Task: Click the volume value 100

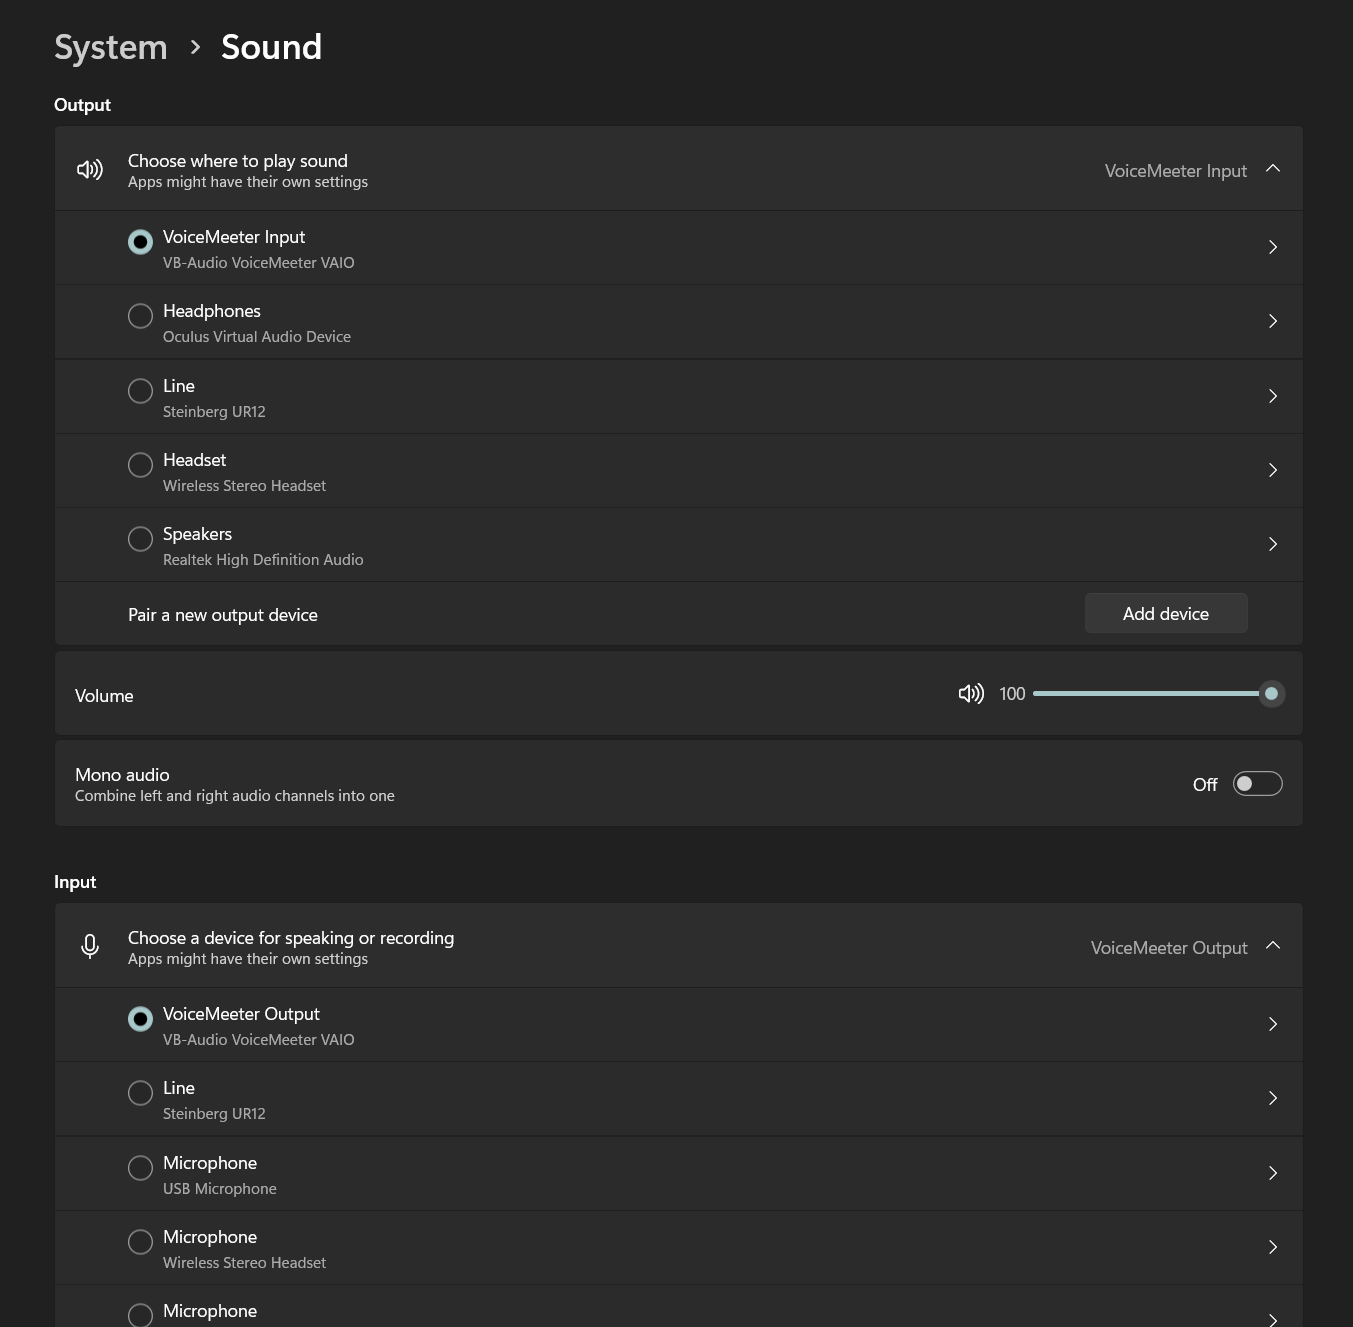Action: [x=1012, y=694]
